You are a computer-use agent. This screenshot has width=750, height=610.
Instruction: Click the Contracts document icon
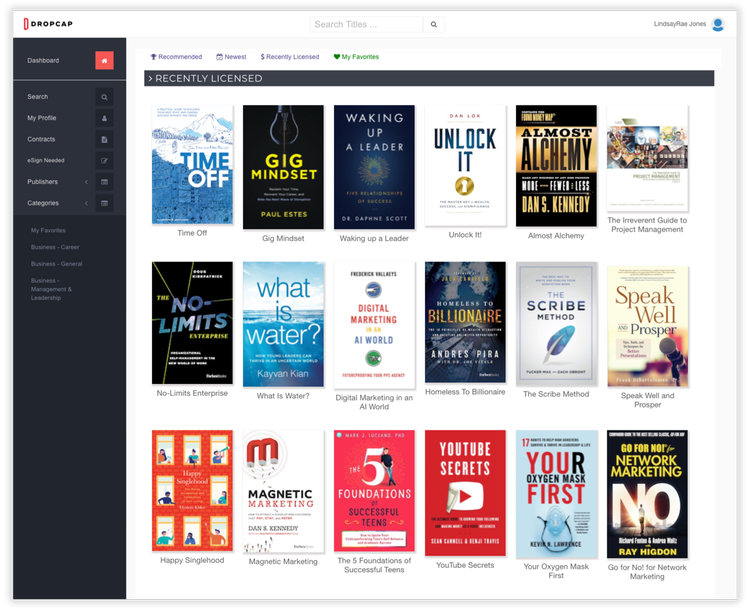tap(104, 139)
